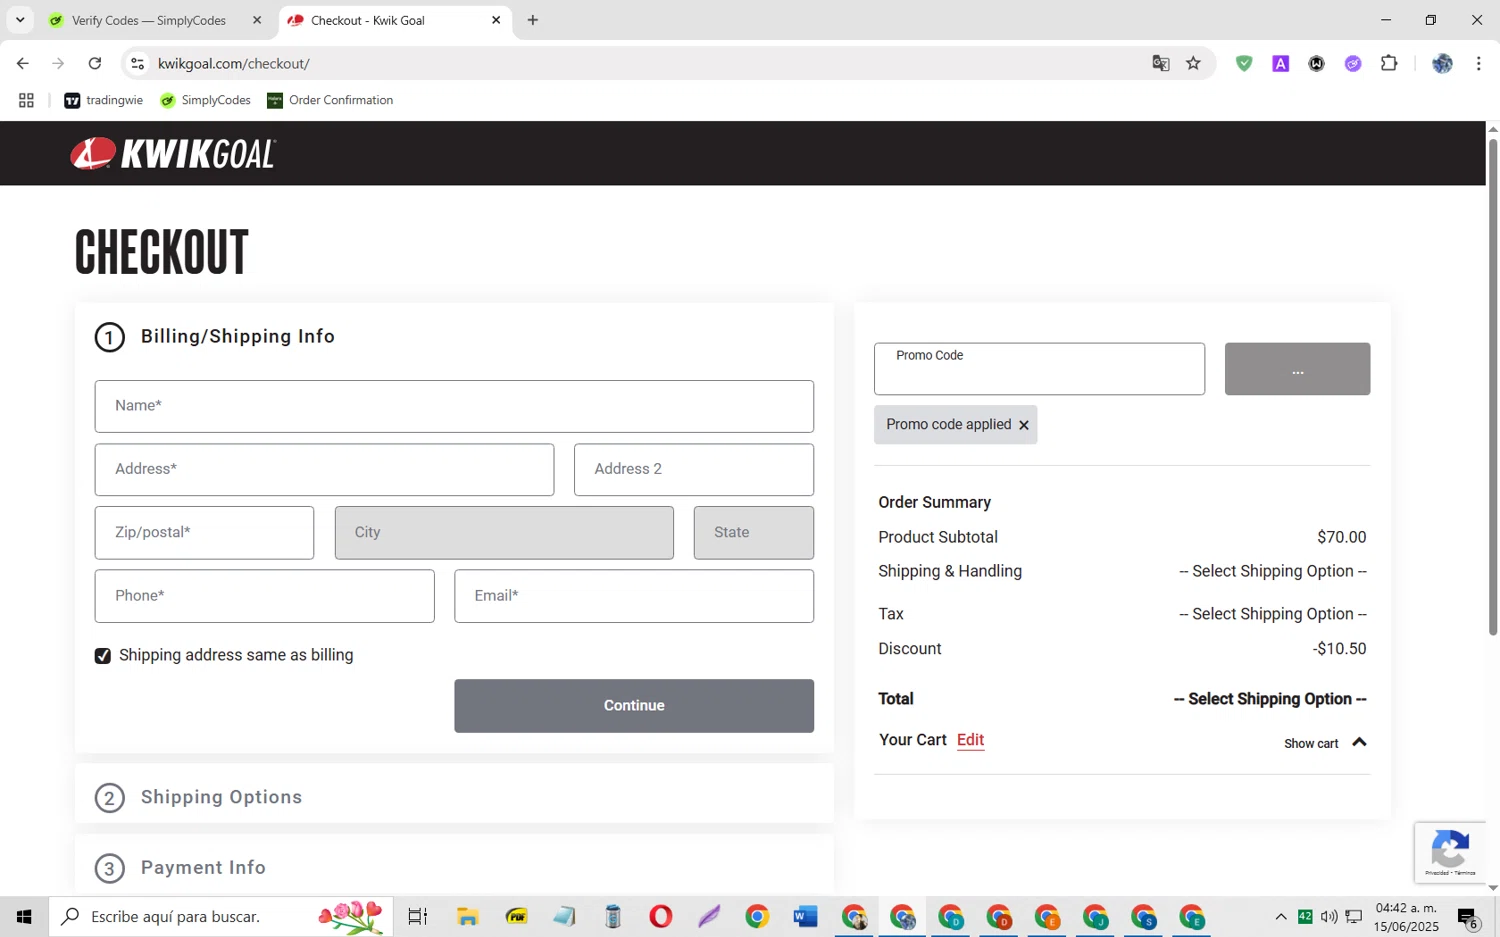The image size is (1500, 937).
Task: Open the purple A extension
Action: [1280, 63]
